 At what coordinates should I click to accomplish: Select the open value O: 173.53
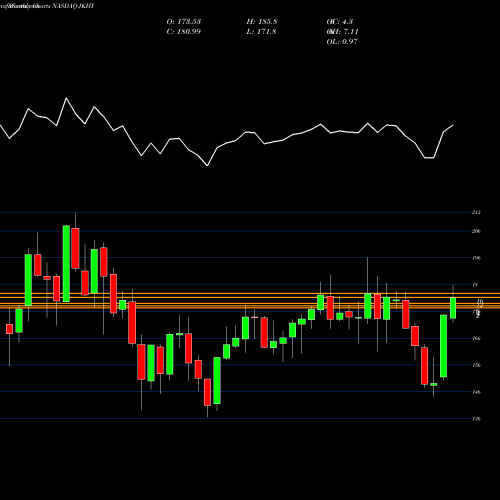coord(184,22)
